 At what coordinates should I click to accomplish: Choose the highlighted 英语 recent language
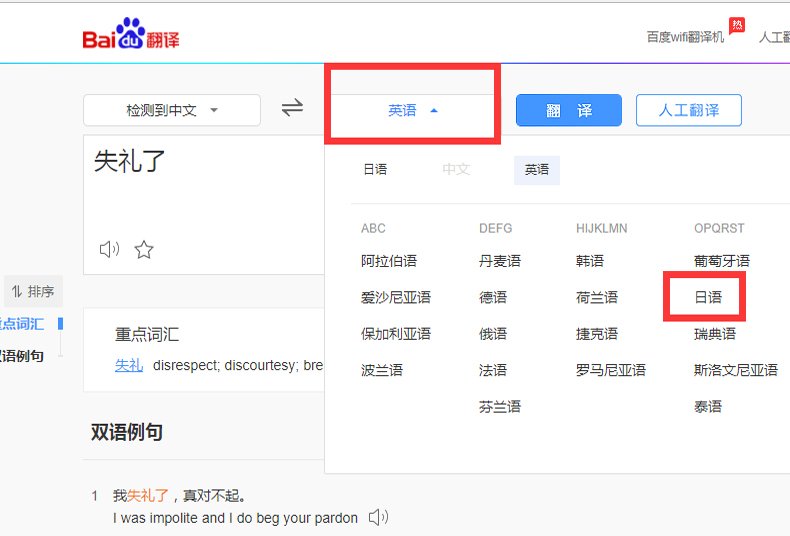point(537,170)
